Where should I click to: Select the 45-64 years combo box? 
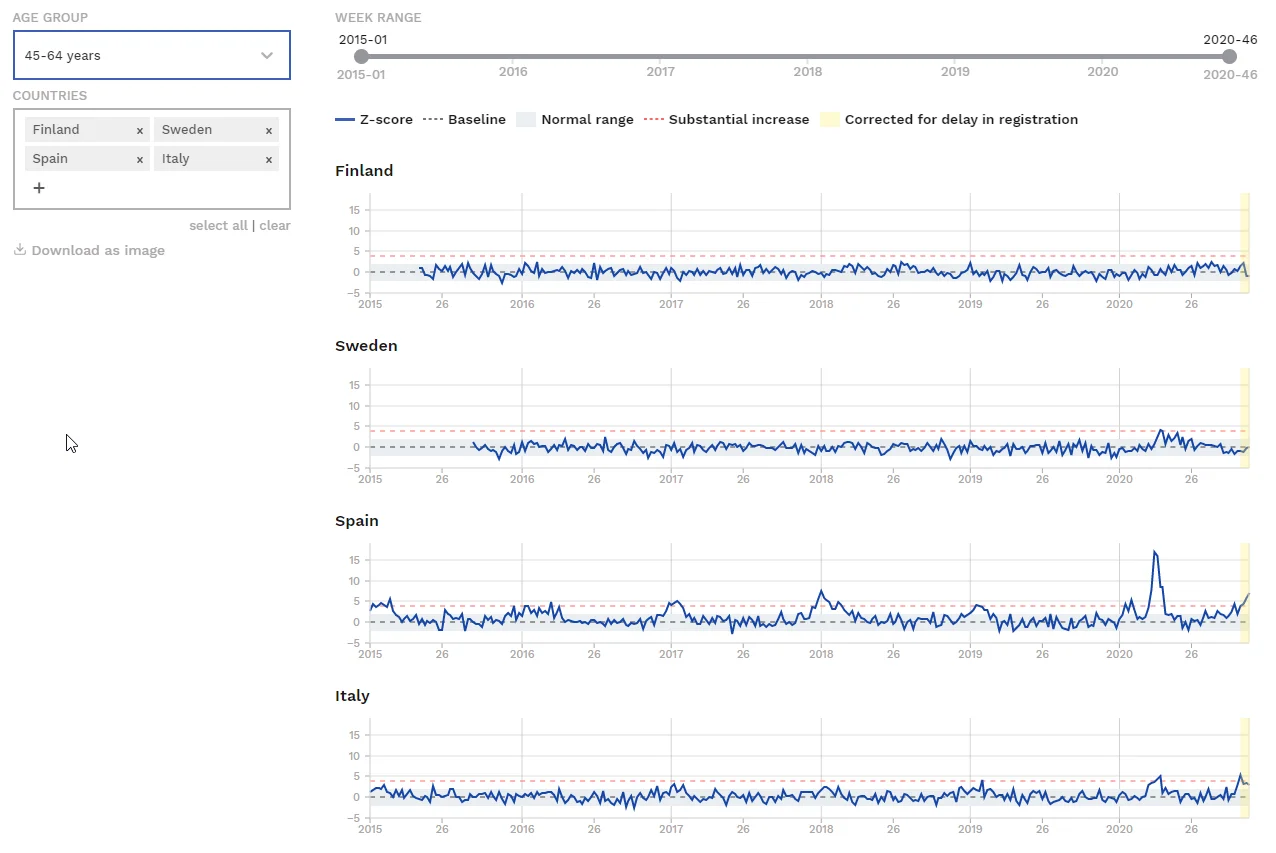pos(140,56)
